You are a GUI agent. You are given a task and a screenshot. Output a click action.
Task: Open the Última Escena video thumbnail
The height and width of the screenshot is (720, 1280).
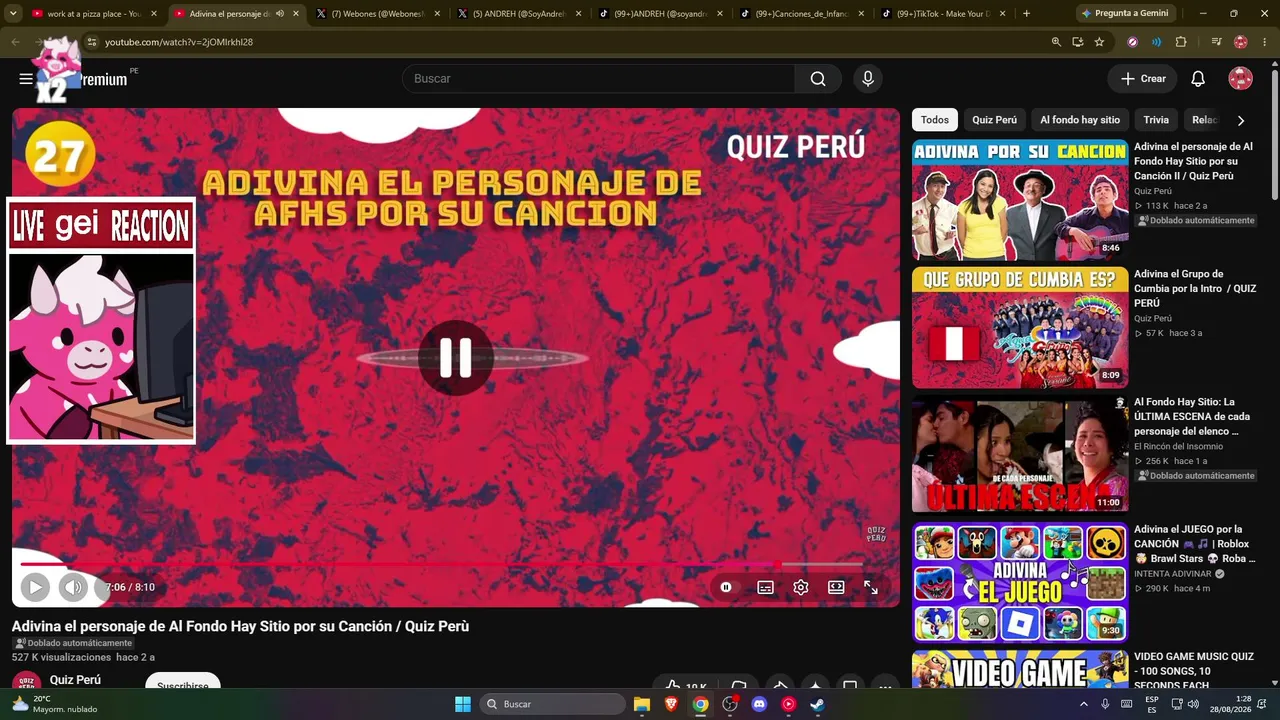(x=1020, y=455)
